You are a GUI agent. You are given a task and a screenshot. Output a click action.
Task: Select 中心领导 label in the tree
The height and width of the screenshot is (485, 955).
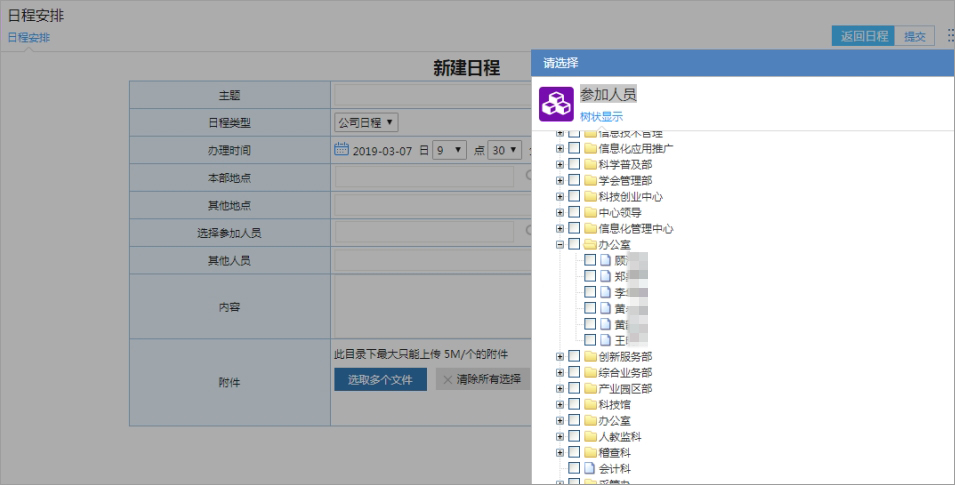click(x=620, y=213)
